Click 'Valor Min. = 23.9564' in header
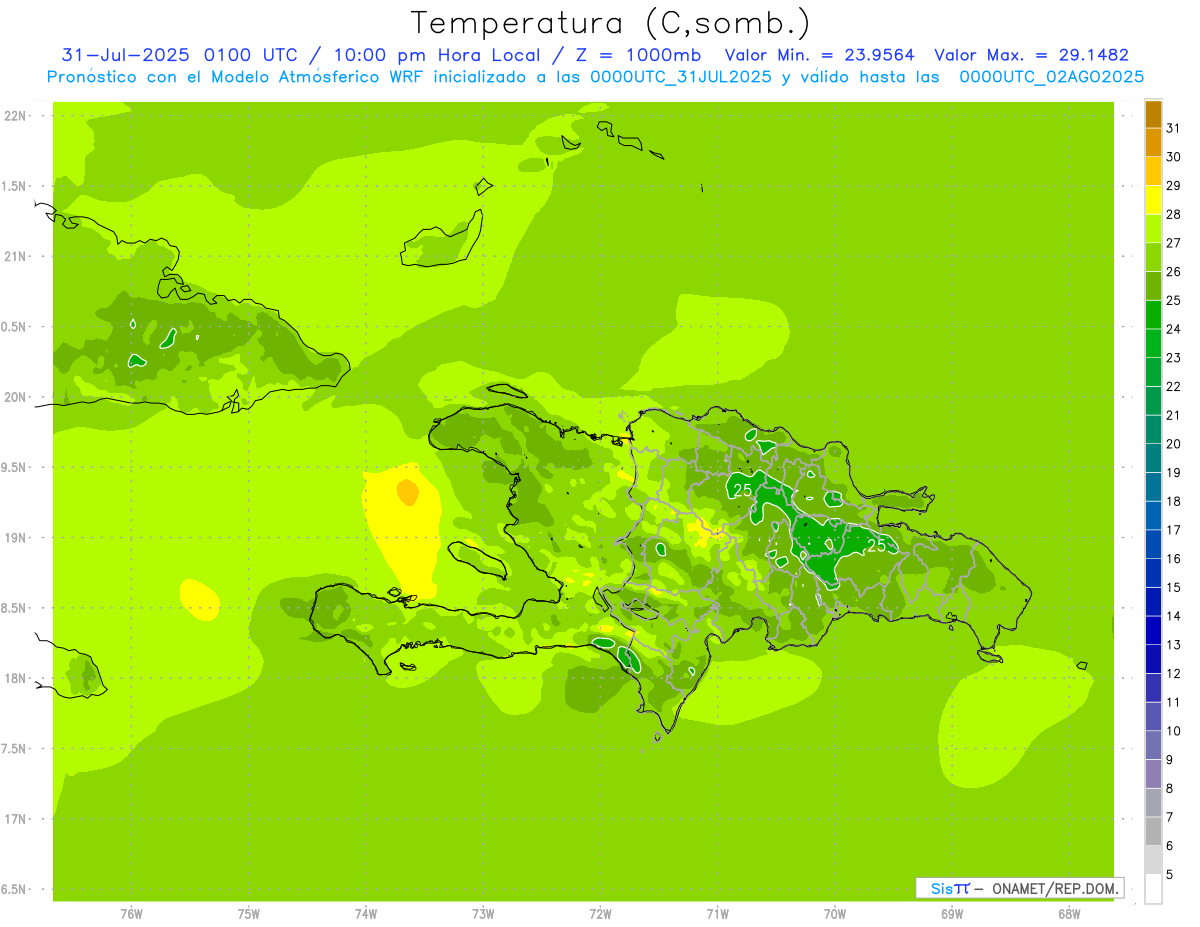Screen dimensions: 1200x927 point(820,55)
